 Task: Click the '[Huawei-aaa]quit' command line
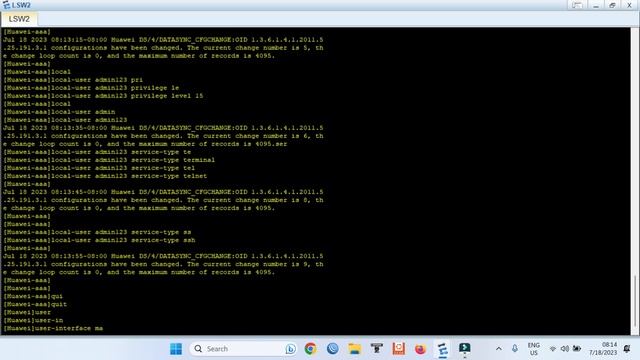coord(35,304)
